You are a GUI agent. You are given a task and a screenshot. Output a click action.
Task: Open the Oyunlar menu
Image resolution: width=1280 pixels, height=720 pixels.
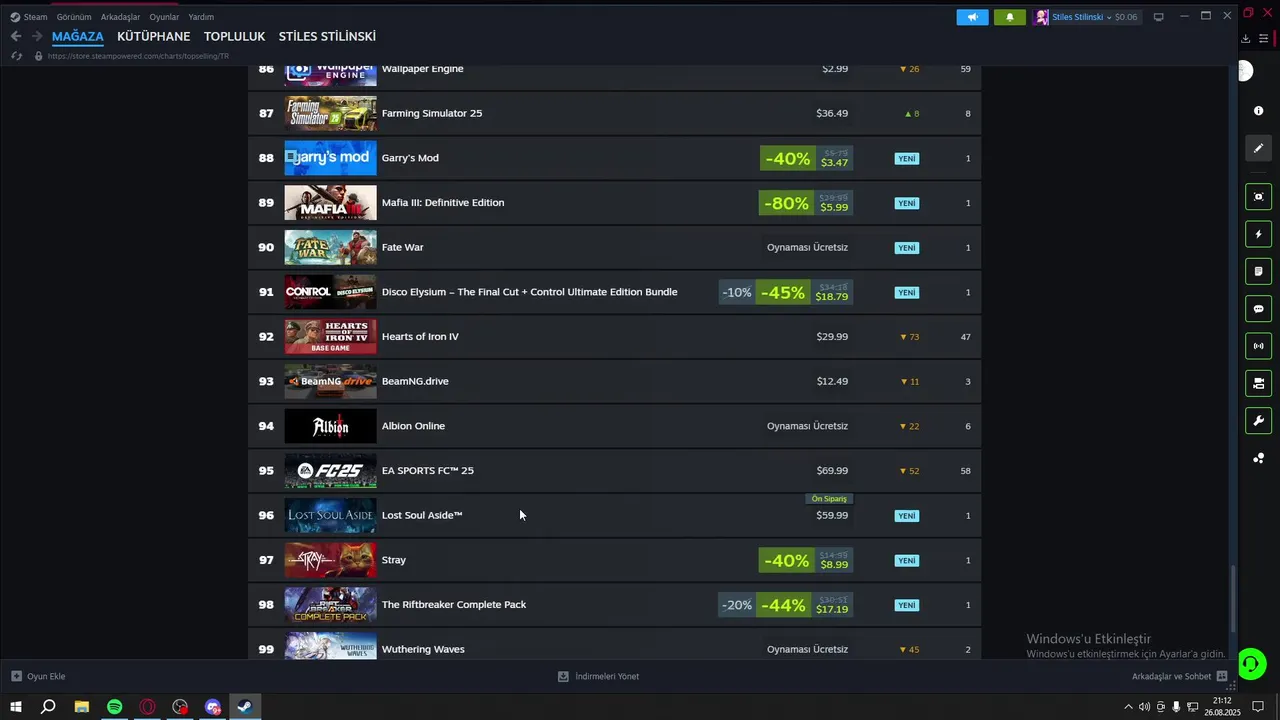(164, 17)
